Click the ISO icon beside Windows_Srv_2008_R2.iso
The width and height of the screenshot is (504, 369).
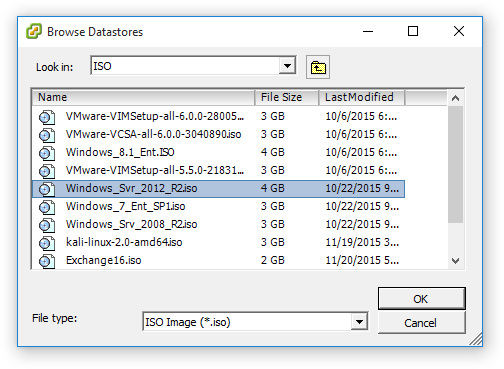(x=47, y=225)
